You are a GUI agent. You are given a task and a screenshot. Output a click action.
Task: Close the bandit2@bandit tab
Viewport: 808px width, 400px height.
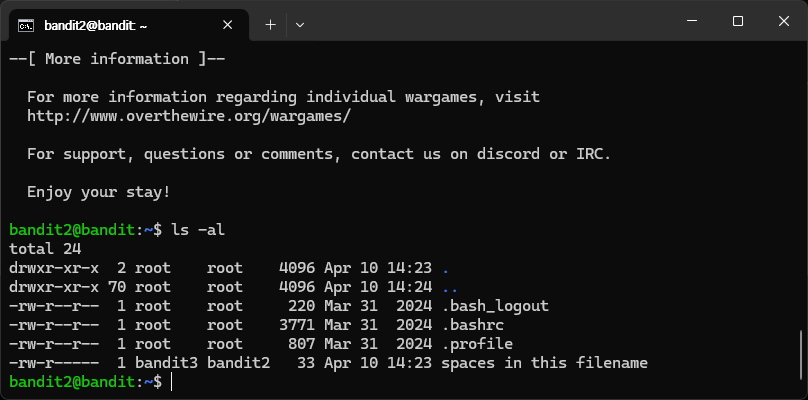coord(227,25)
